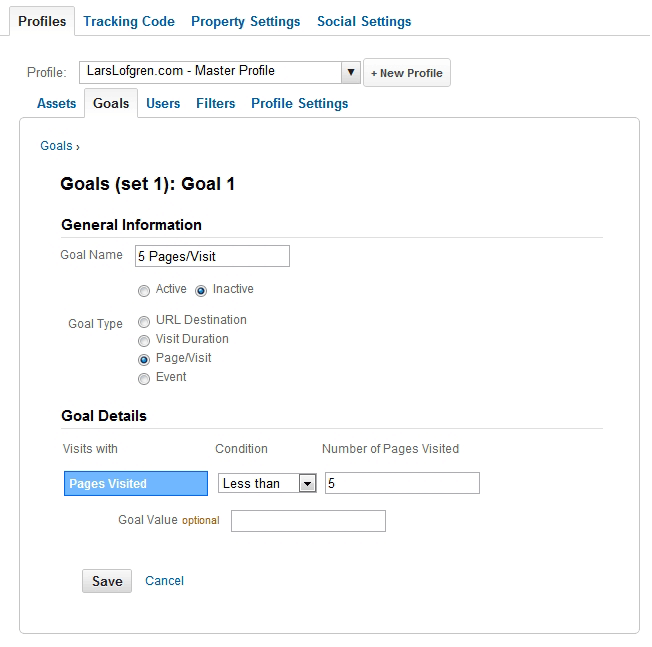Switch to the Filters sub-tab
The width and height of the screenshot is (652, 647).
click(x=215, y=103)
